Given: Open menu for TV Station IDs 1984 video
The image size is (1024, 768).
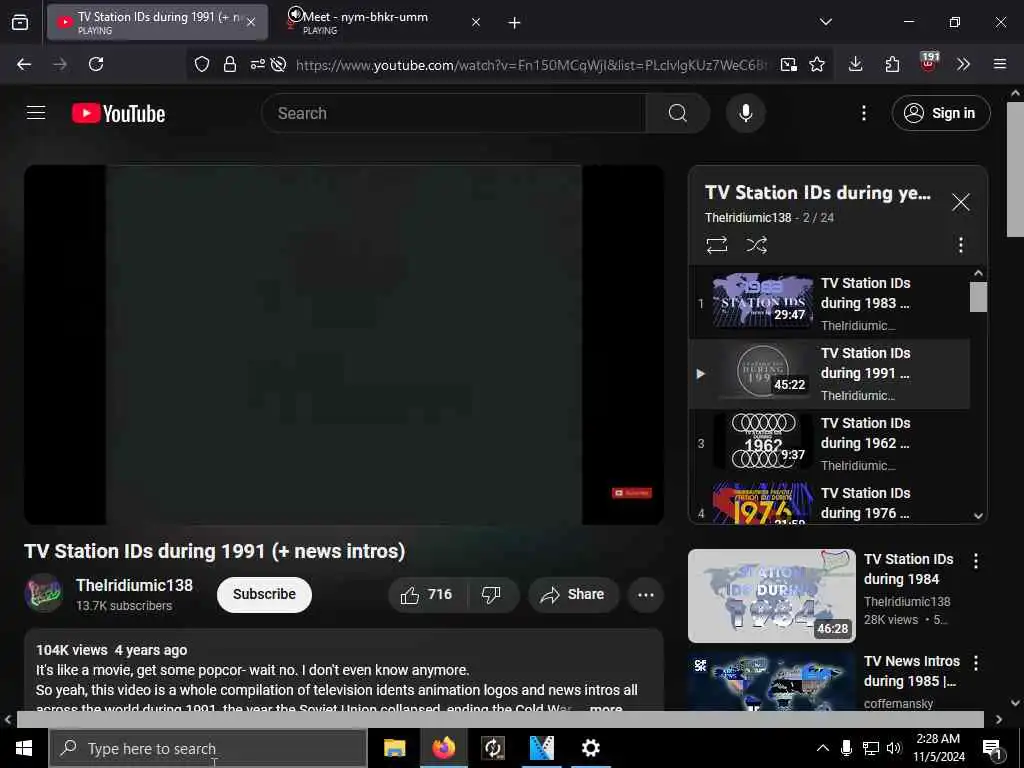Looking at the screenshot, I should [976, 560].
